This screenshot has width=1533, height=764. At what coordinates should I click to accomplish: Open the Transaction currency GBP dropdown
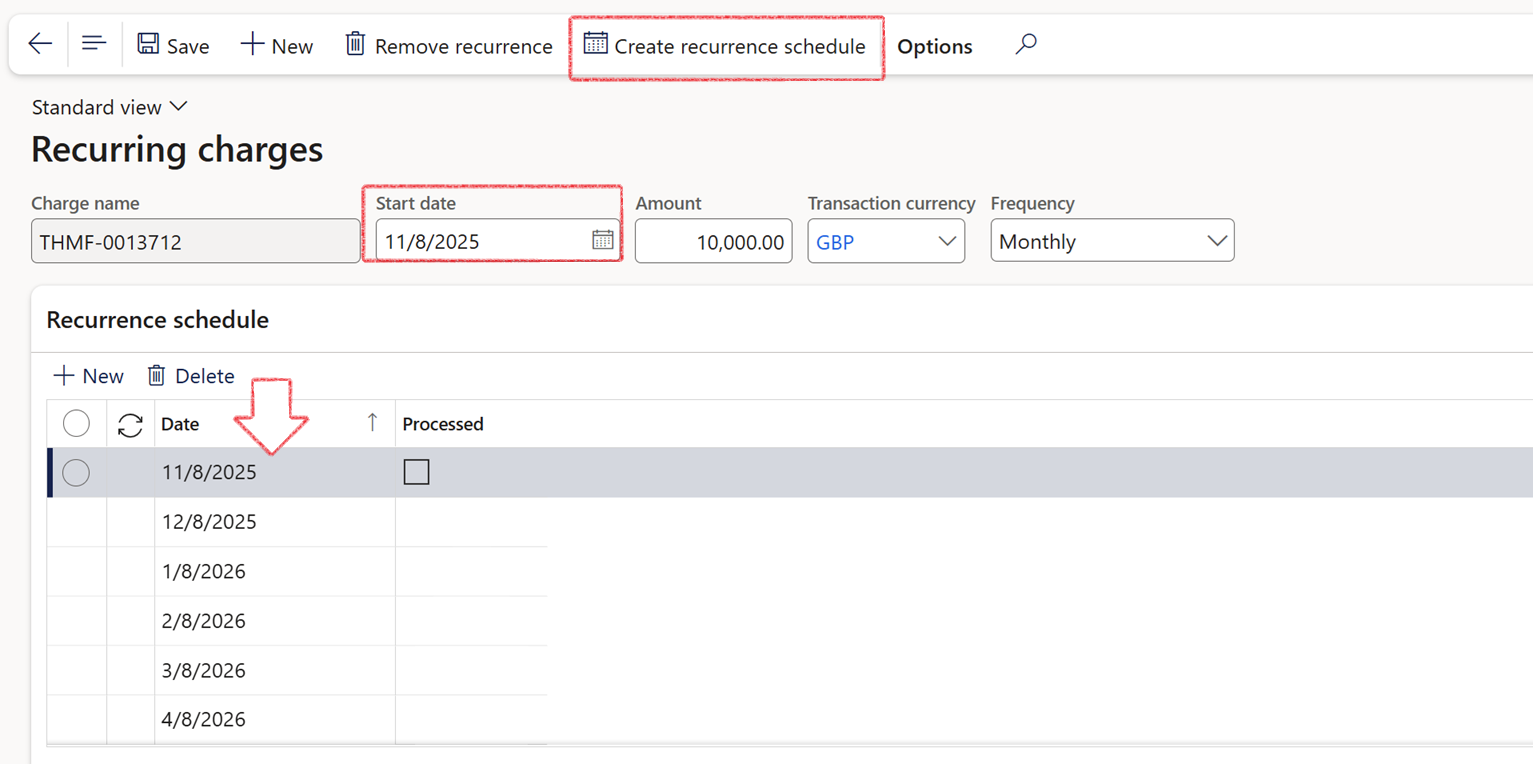coord(947,240)
